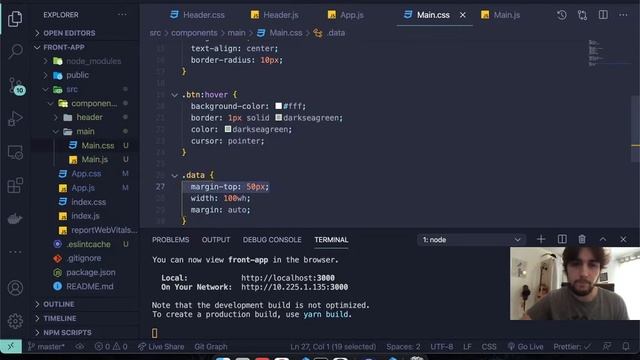The image size is (640, 360).
Task: Change language mode CSS status item
Action: coord(489,347)
